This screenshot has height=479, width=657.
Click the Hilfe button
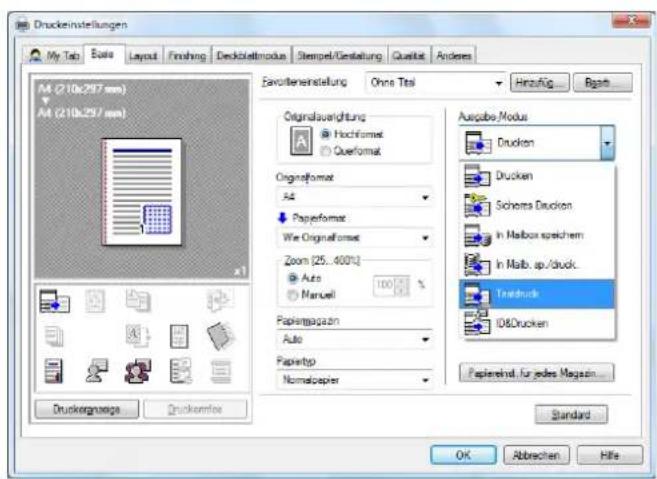[x=610, y=455]
